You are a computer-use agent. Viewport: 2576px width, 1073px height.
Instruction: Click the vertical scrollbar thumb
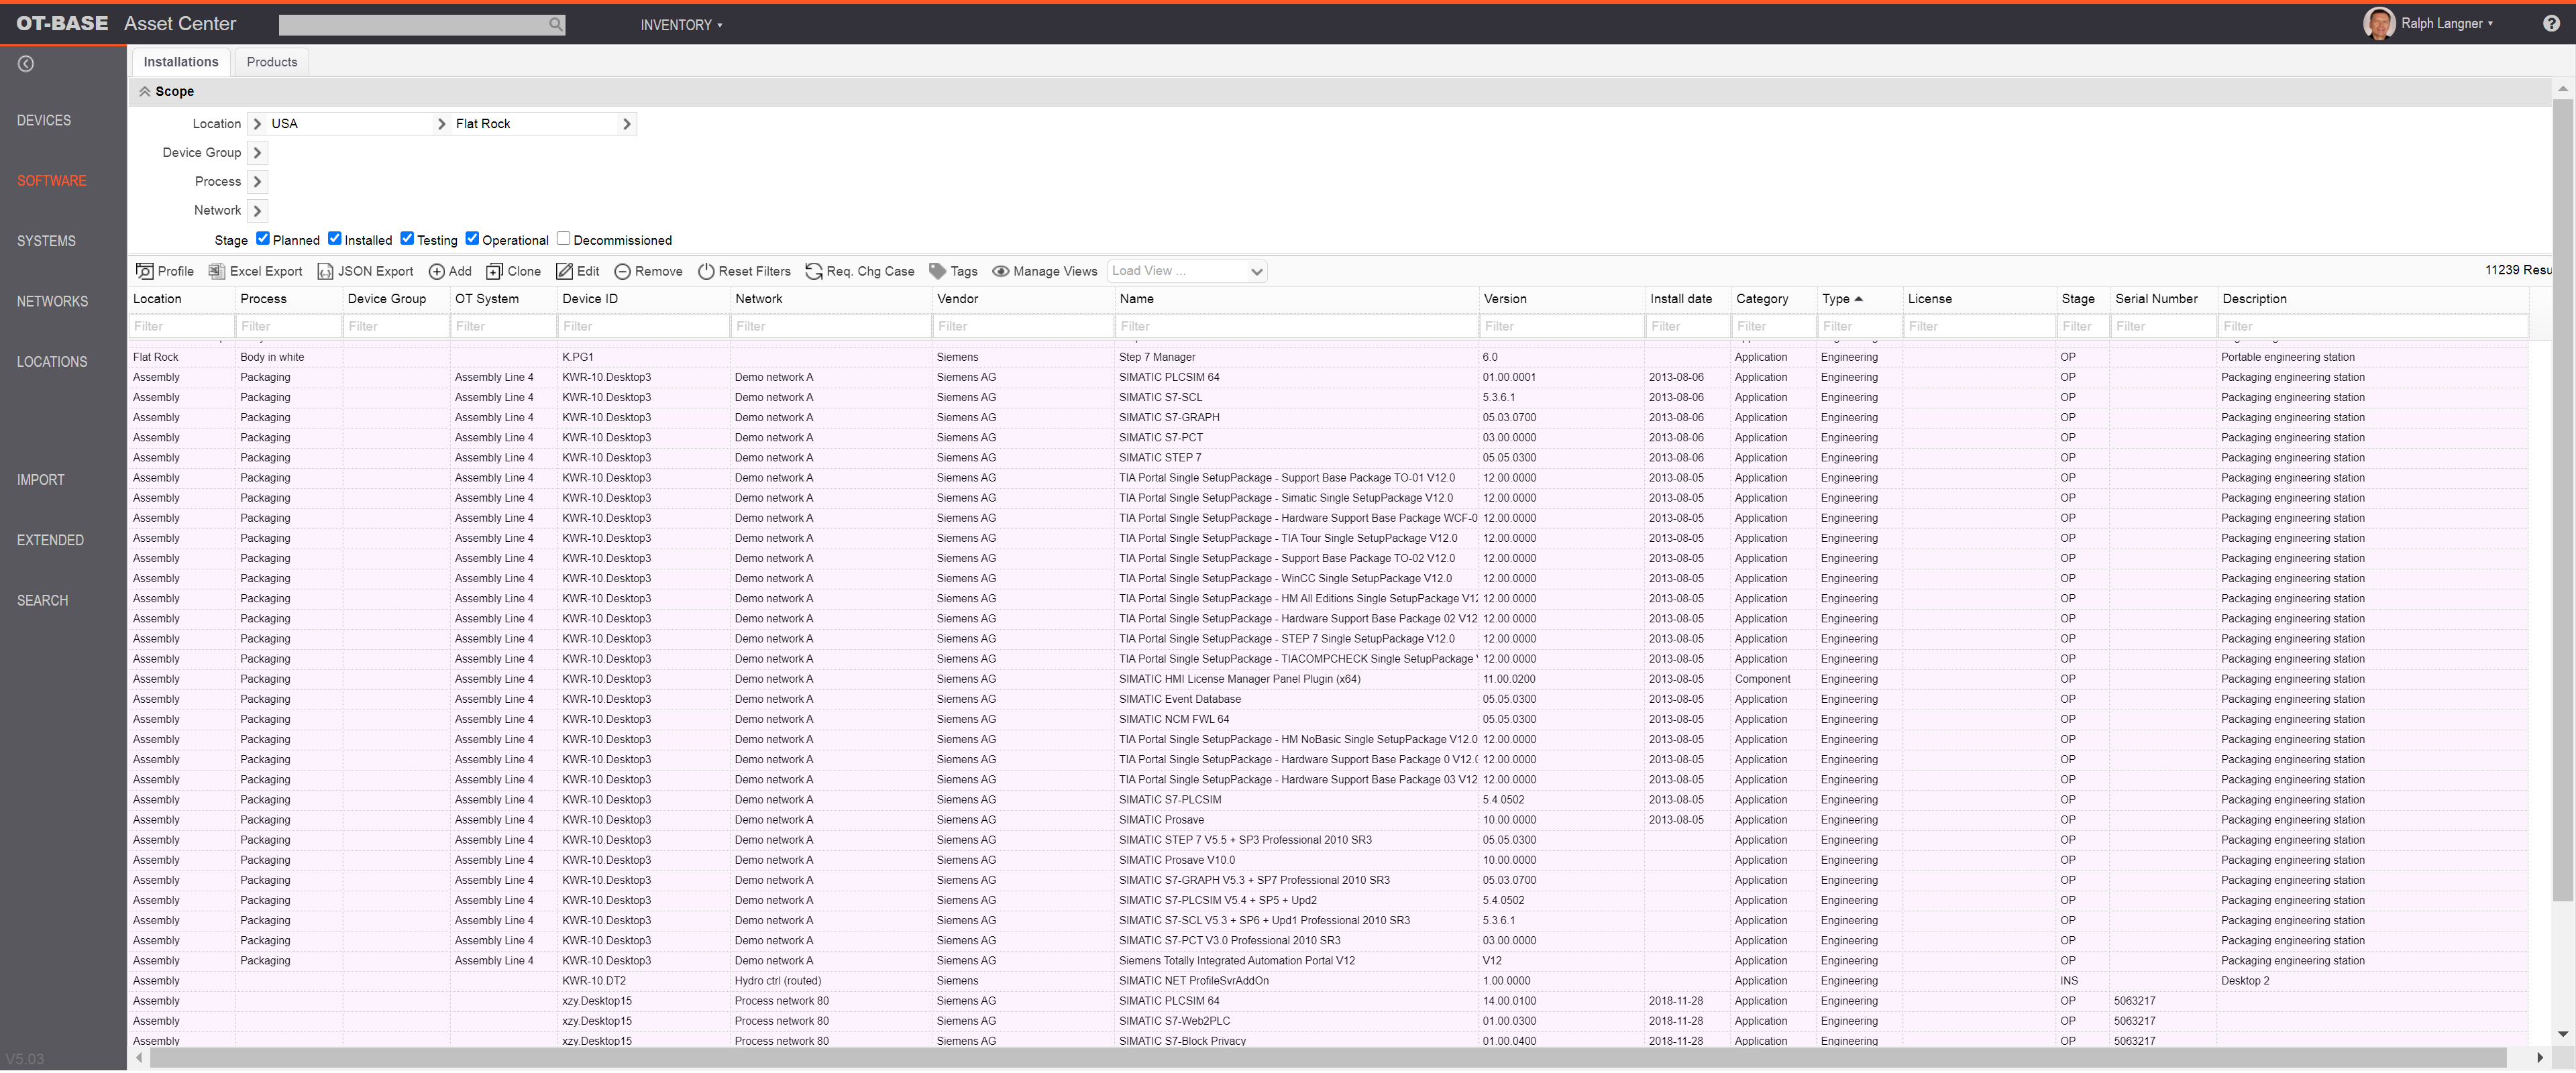click(x=2563, y=500)
